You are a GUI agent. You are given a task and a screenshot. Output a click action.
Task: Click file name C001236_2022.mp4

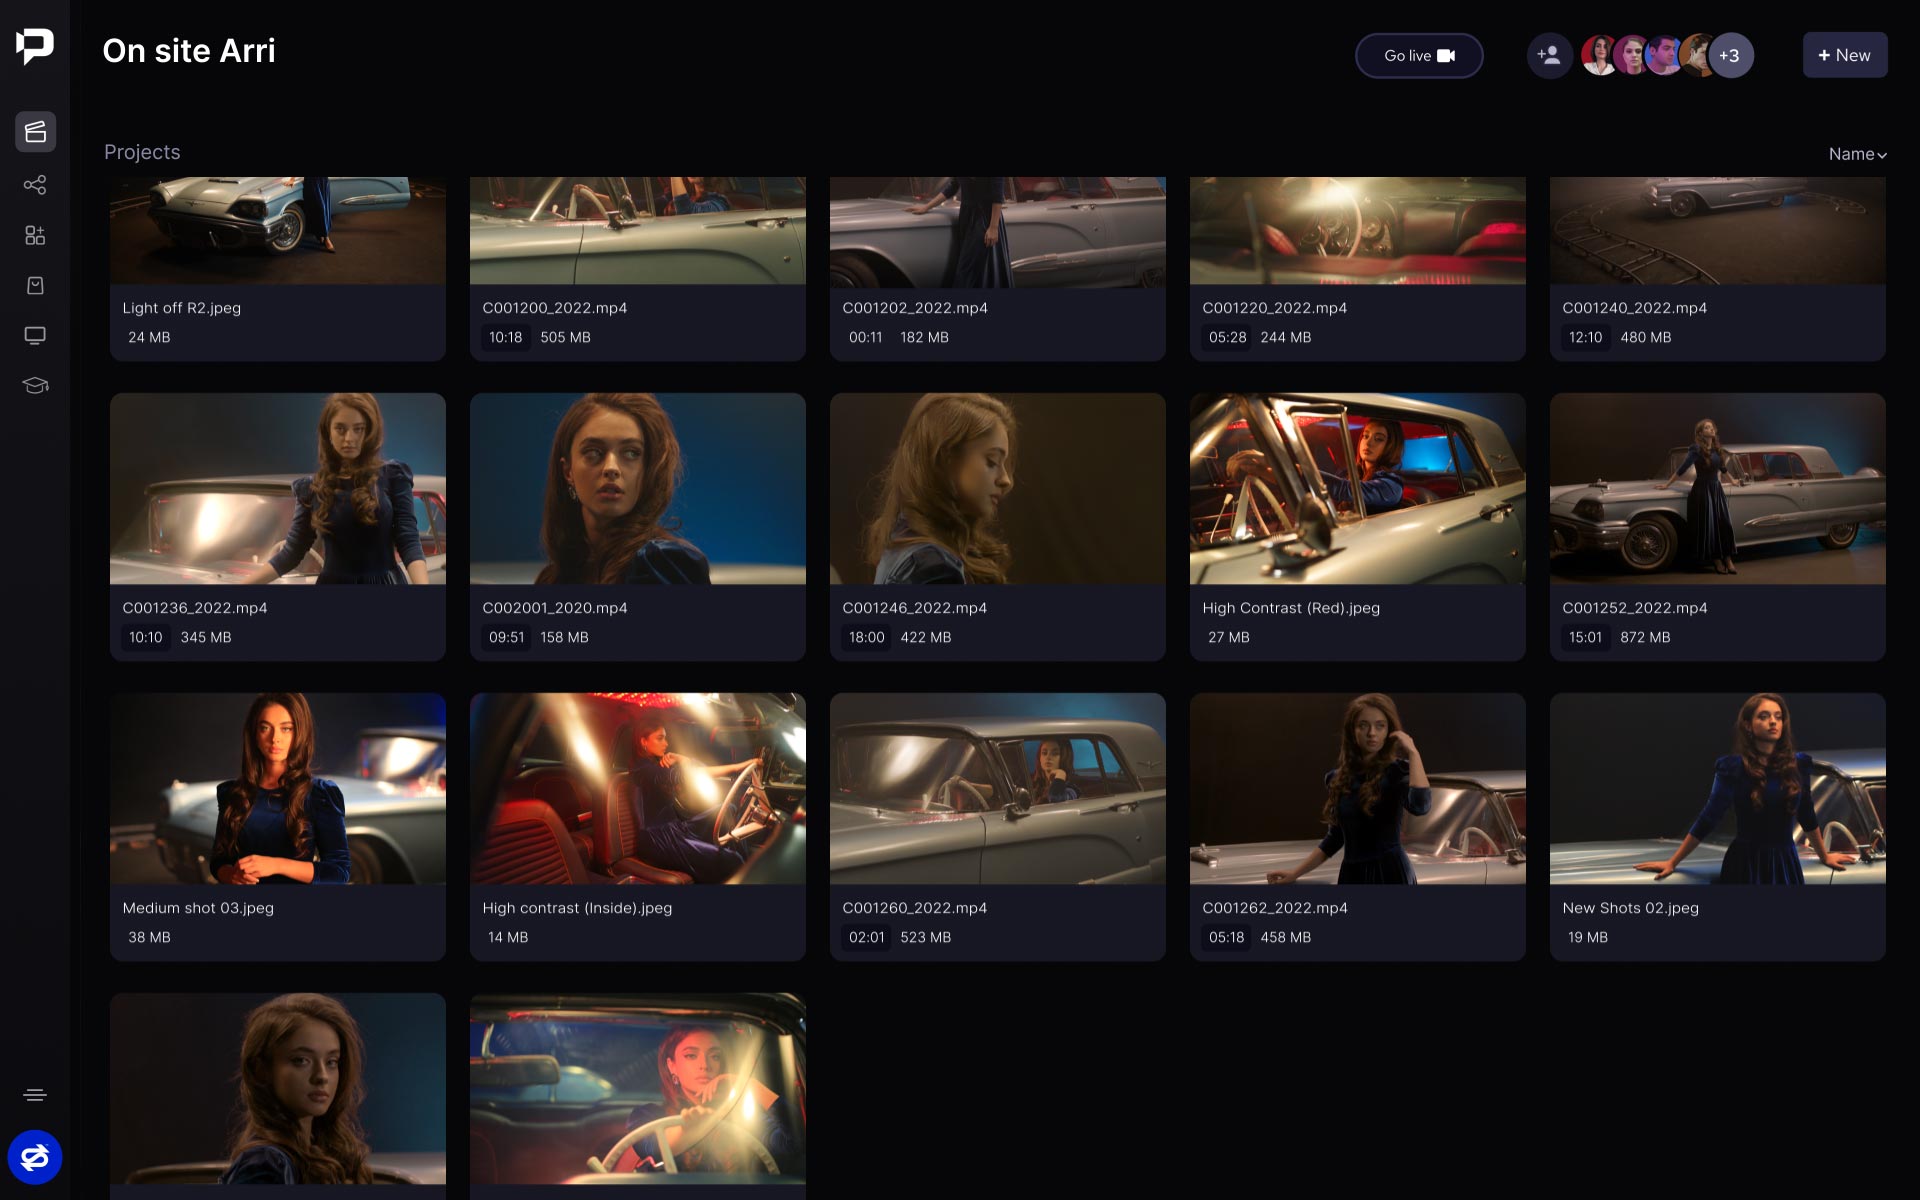[x=195, y=608]
